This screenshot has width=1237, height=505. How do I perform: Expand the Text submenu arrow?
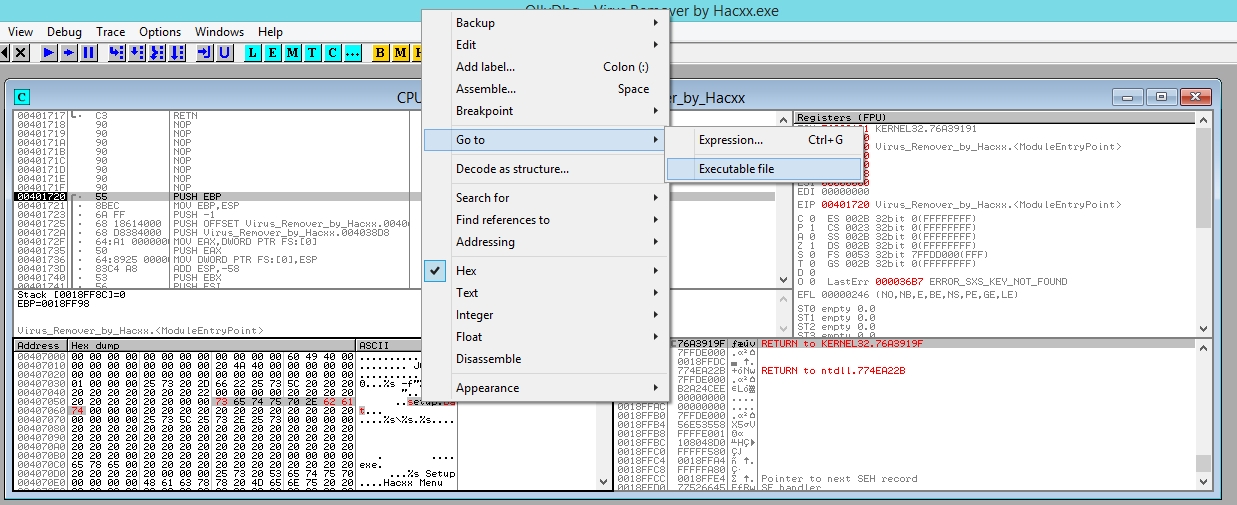pyautogui.click(x=656, y=293)
